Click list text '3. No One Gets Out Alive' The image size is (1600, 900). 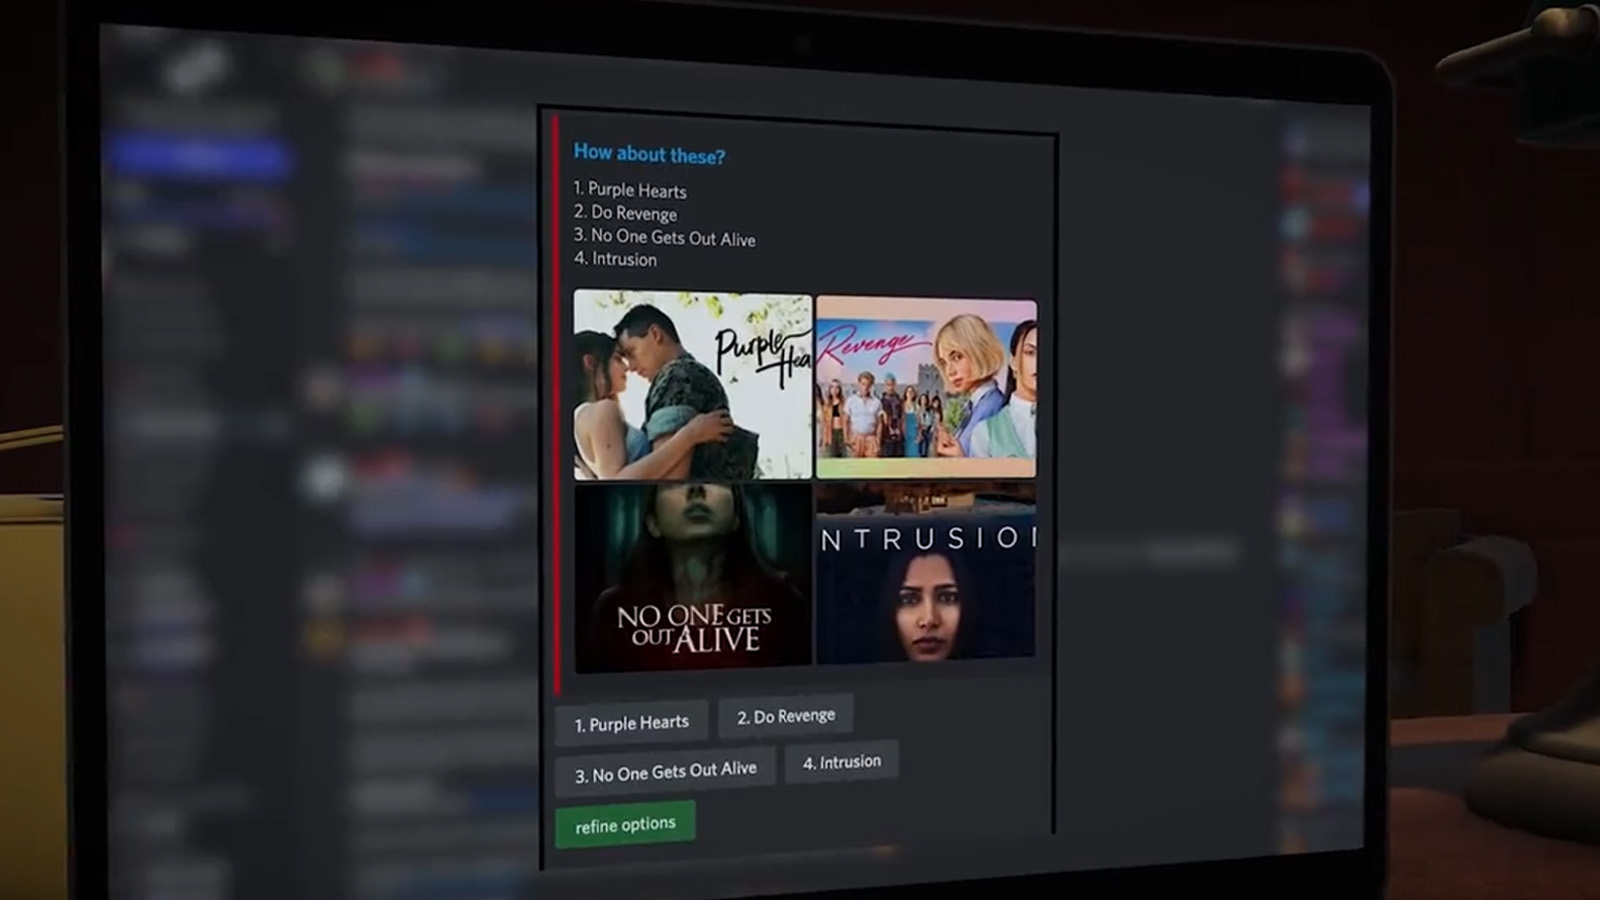click(664, 237)
